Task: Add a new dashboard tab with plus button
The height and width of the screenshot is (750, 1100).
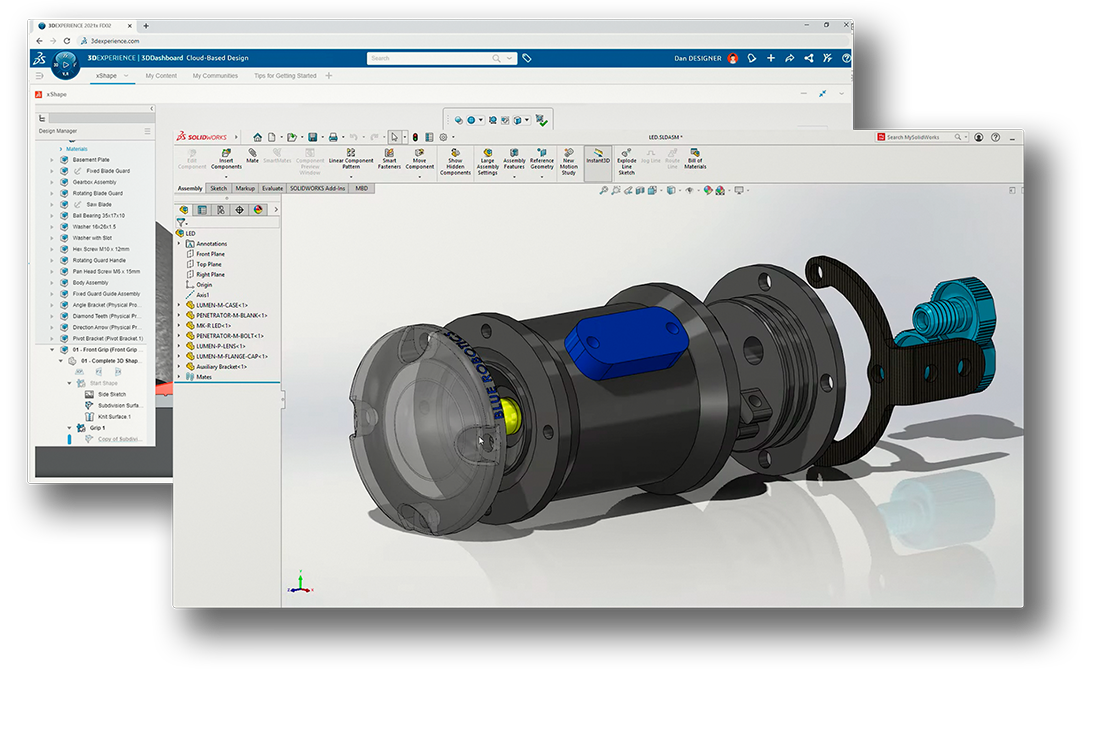Action: pyautogui.click(x=329, y=76)
